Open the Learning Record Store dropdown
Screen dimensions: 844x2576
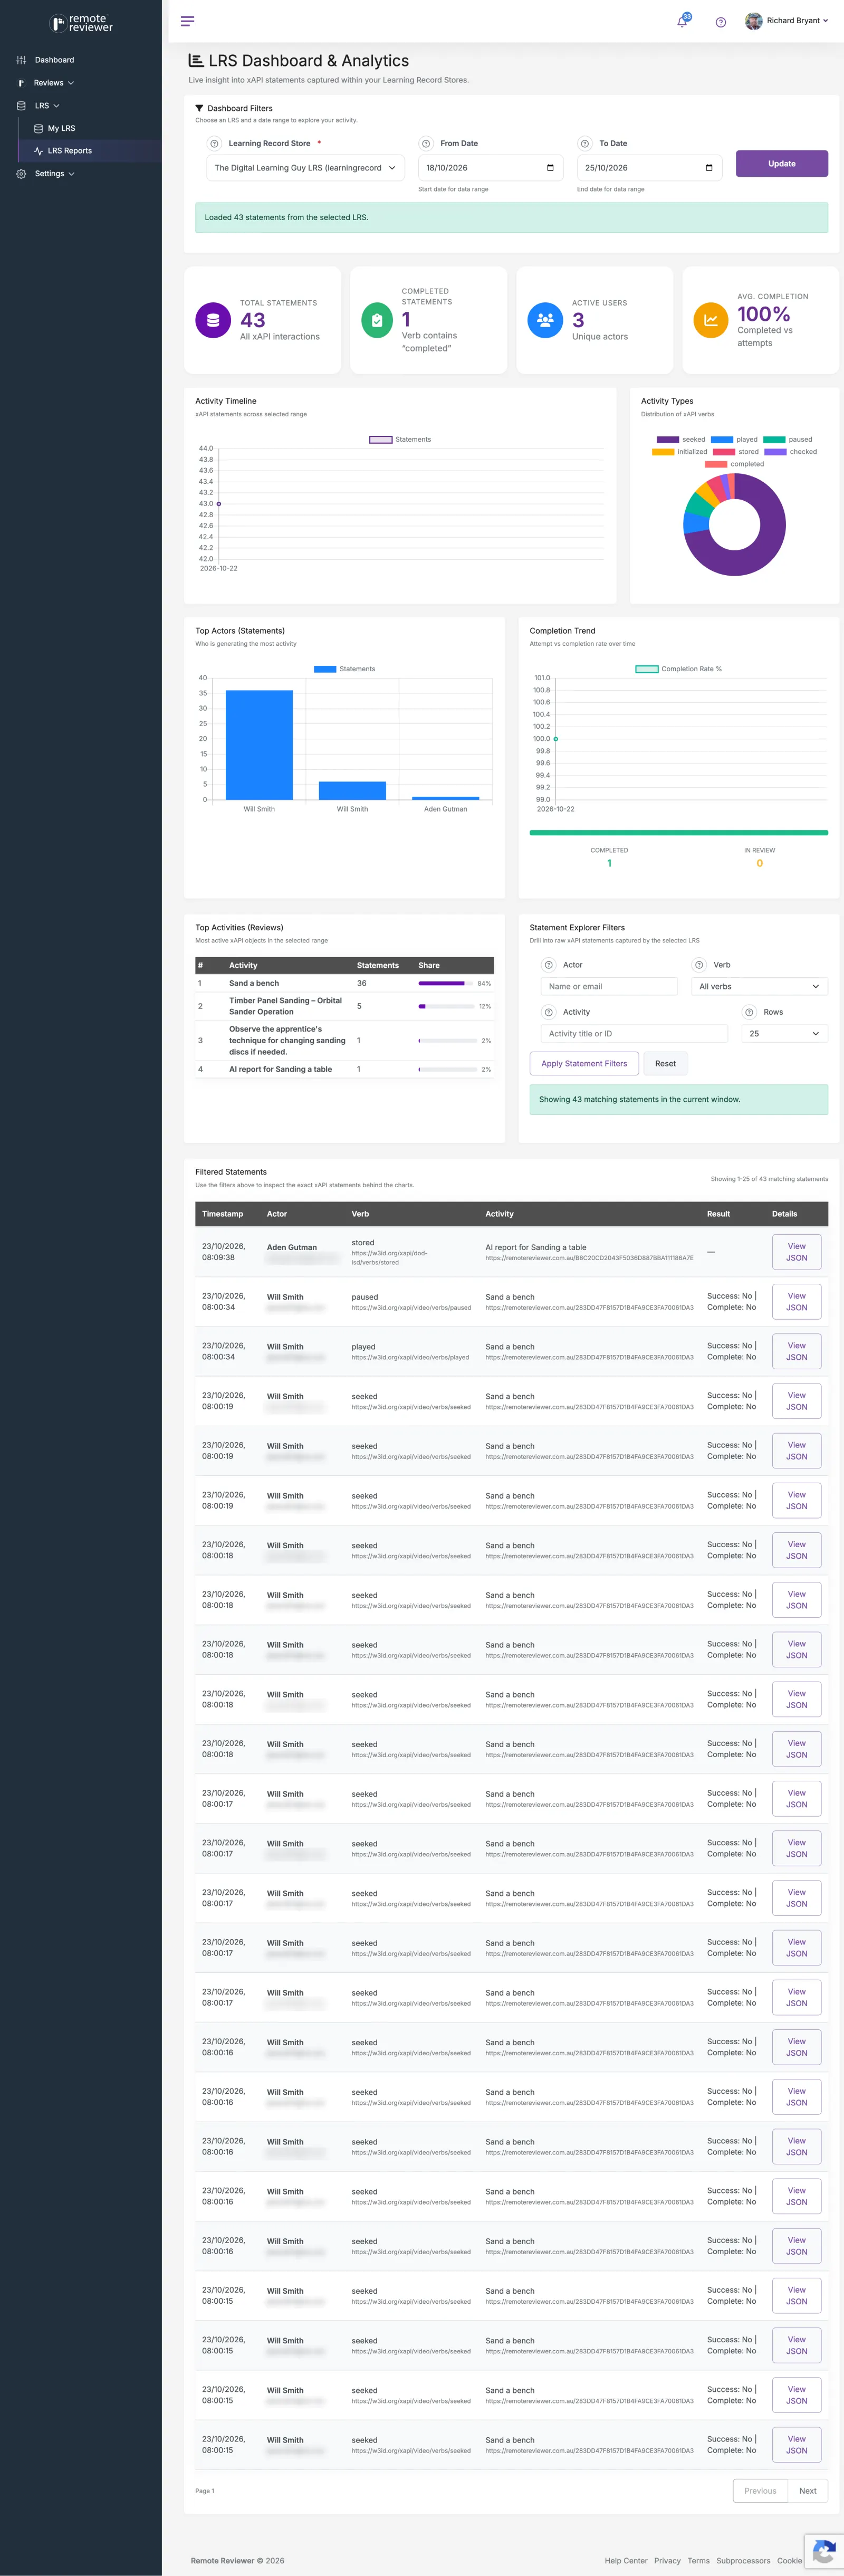[305, 168]
